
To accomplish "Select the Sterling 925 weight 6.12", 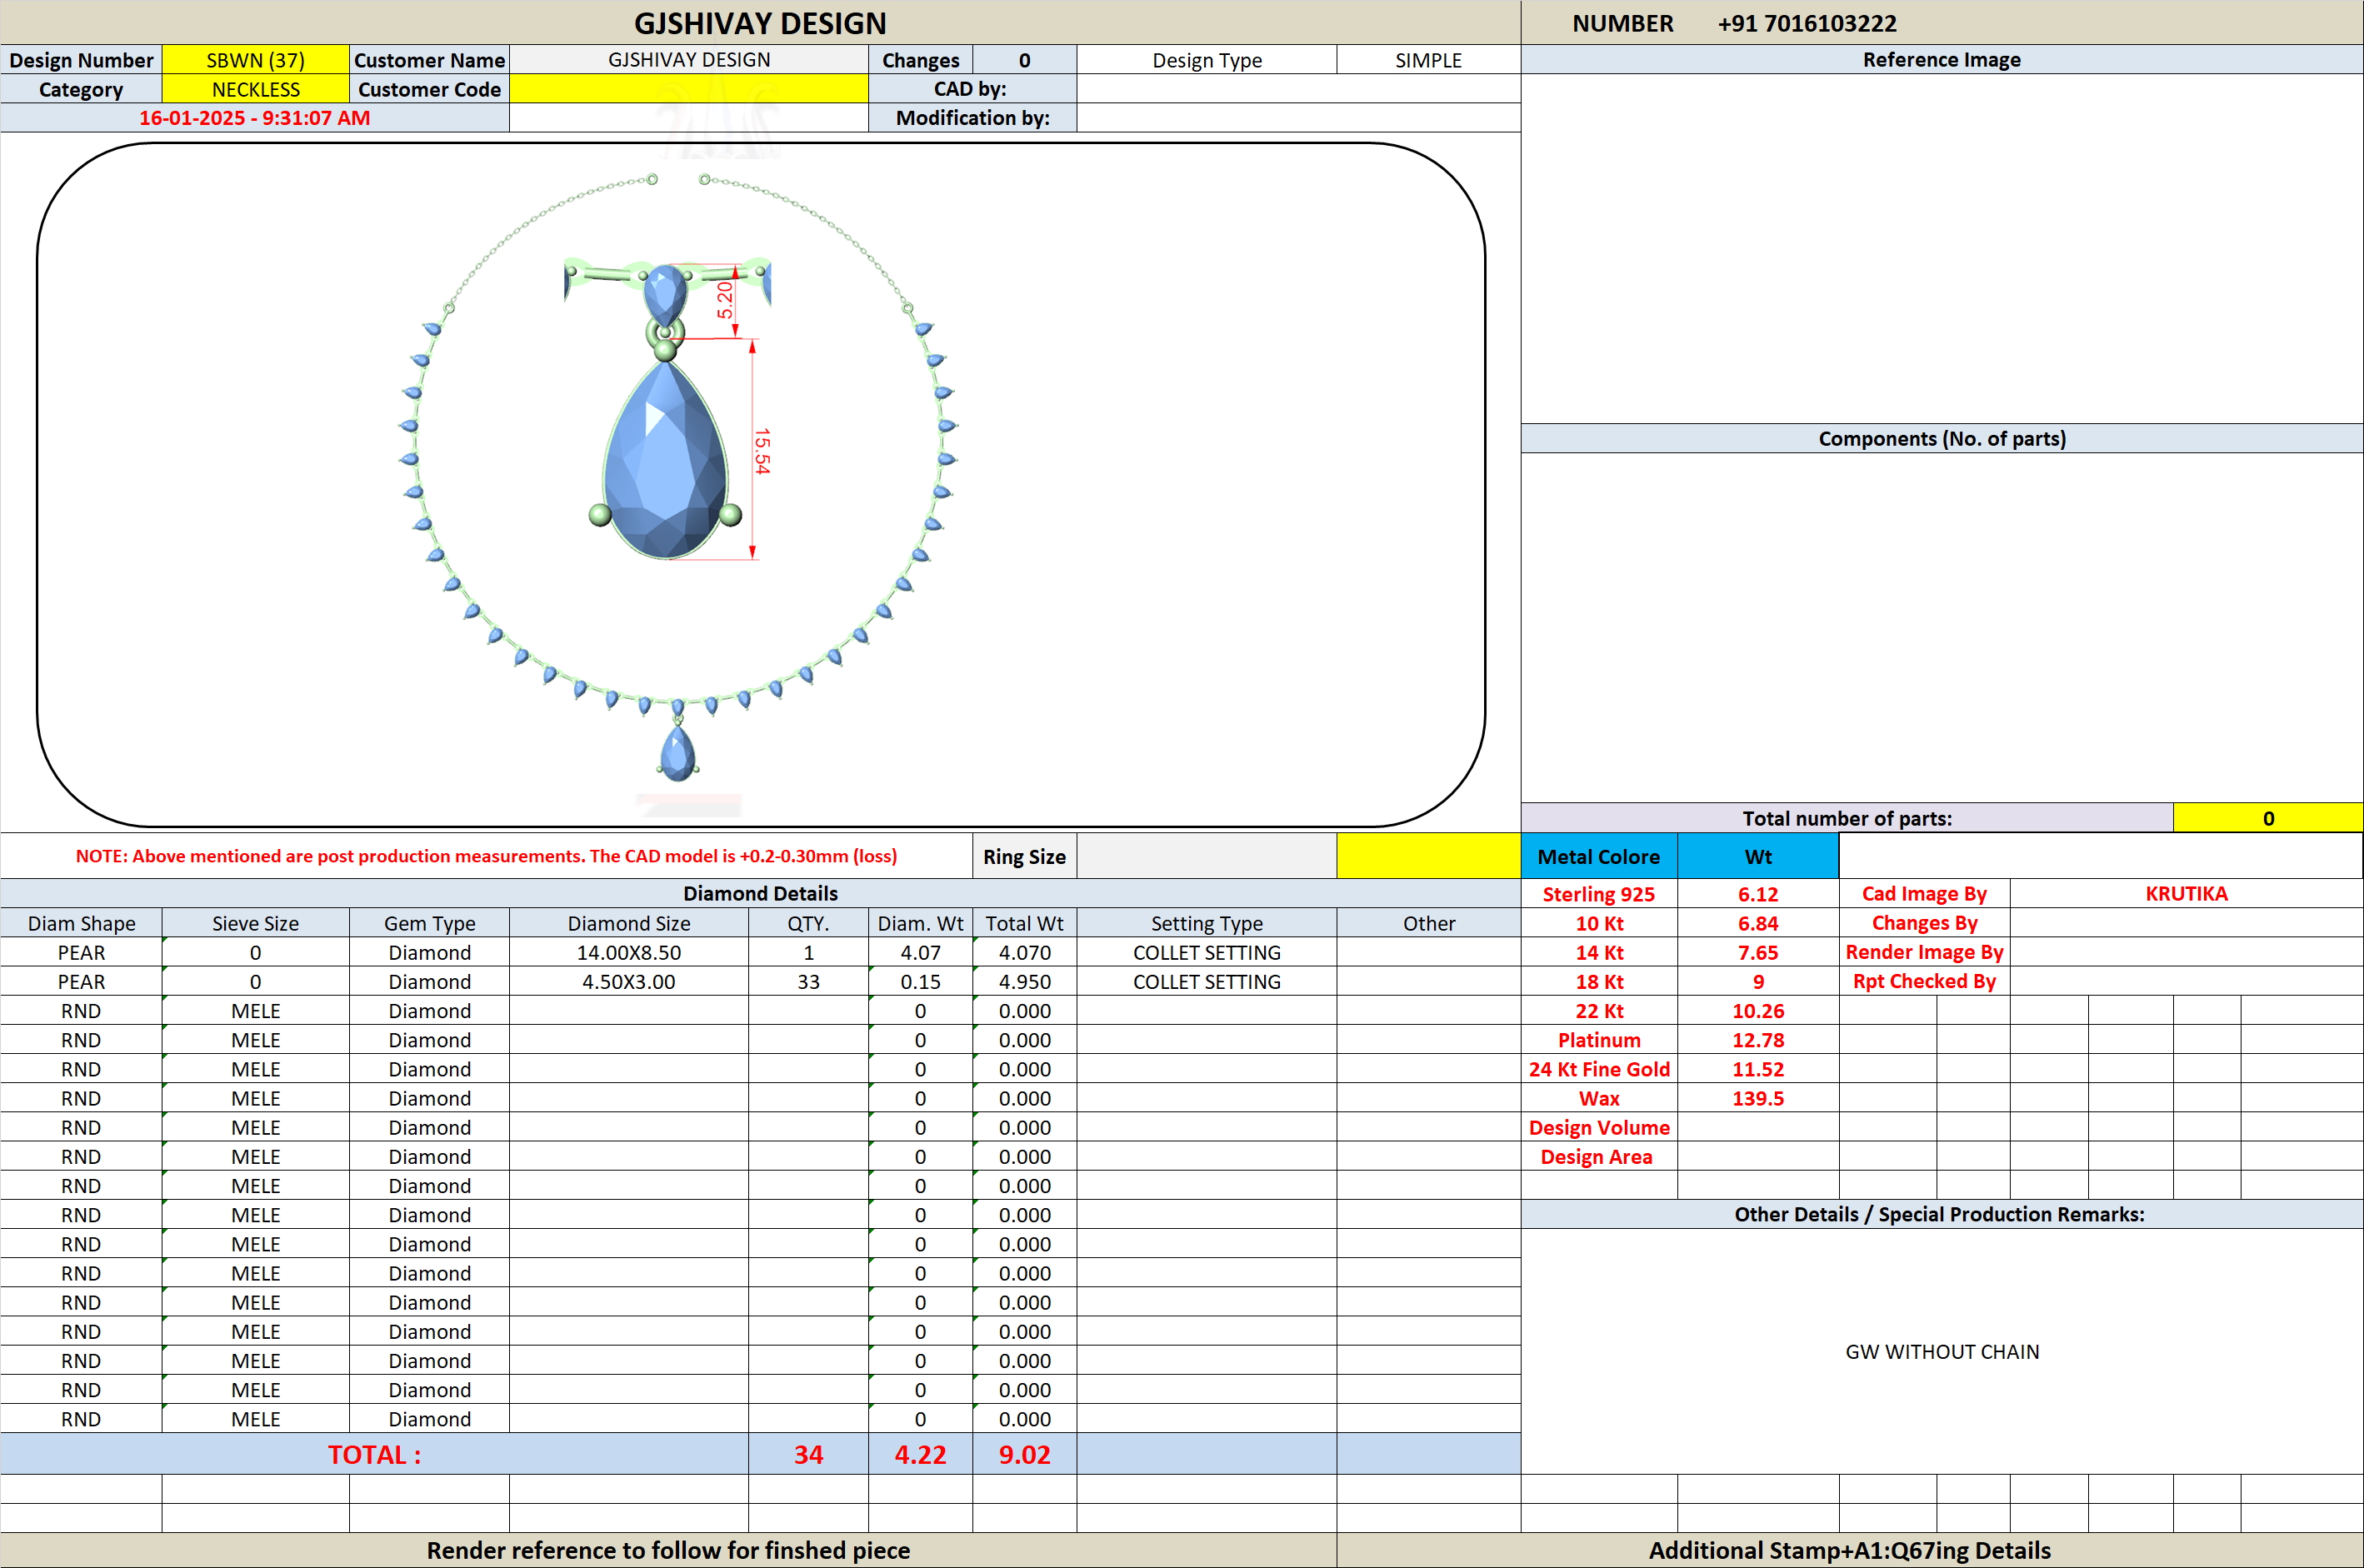I will 1757,894.
